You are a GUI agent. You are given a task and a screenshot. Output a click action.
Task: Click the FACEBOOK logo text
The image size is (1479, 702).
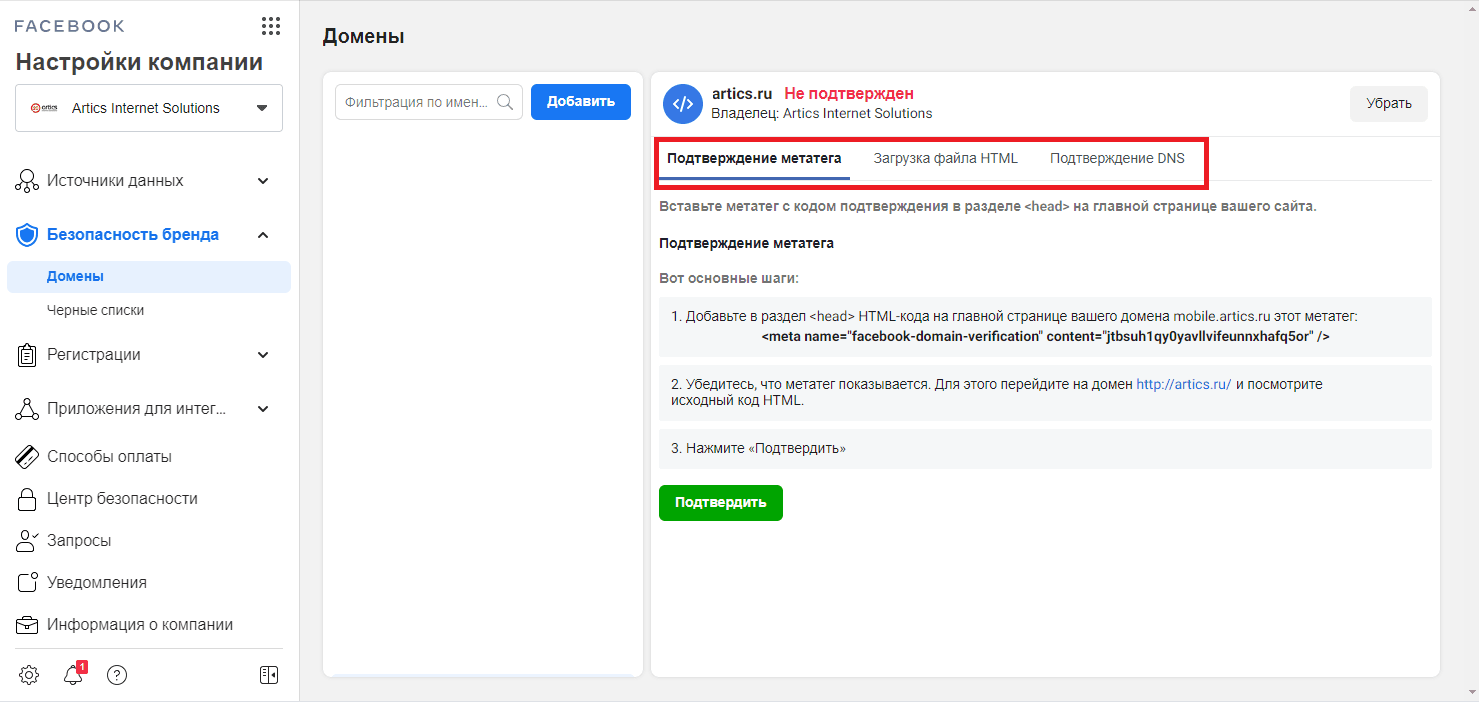pos(70,26)
